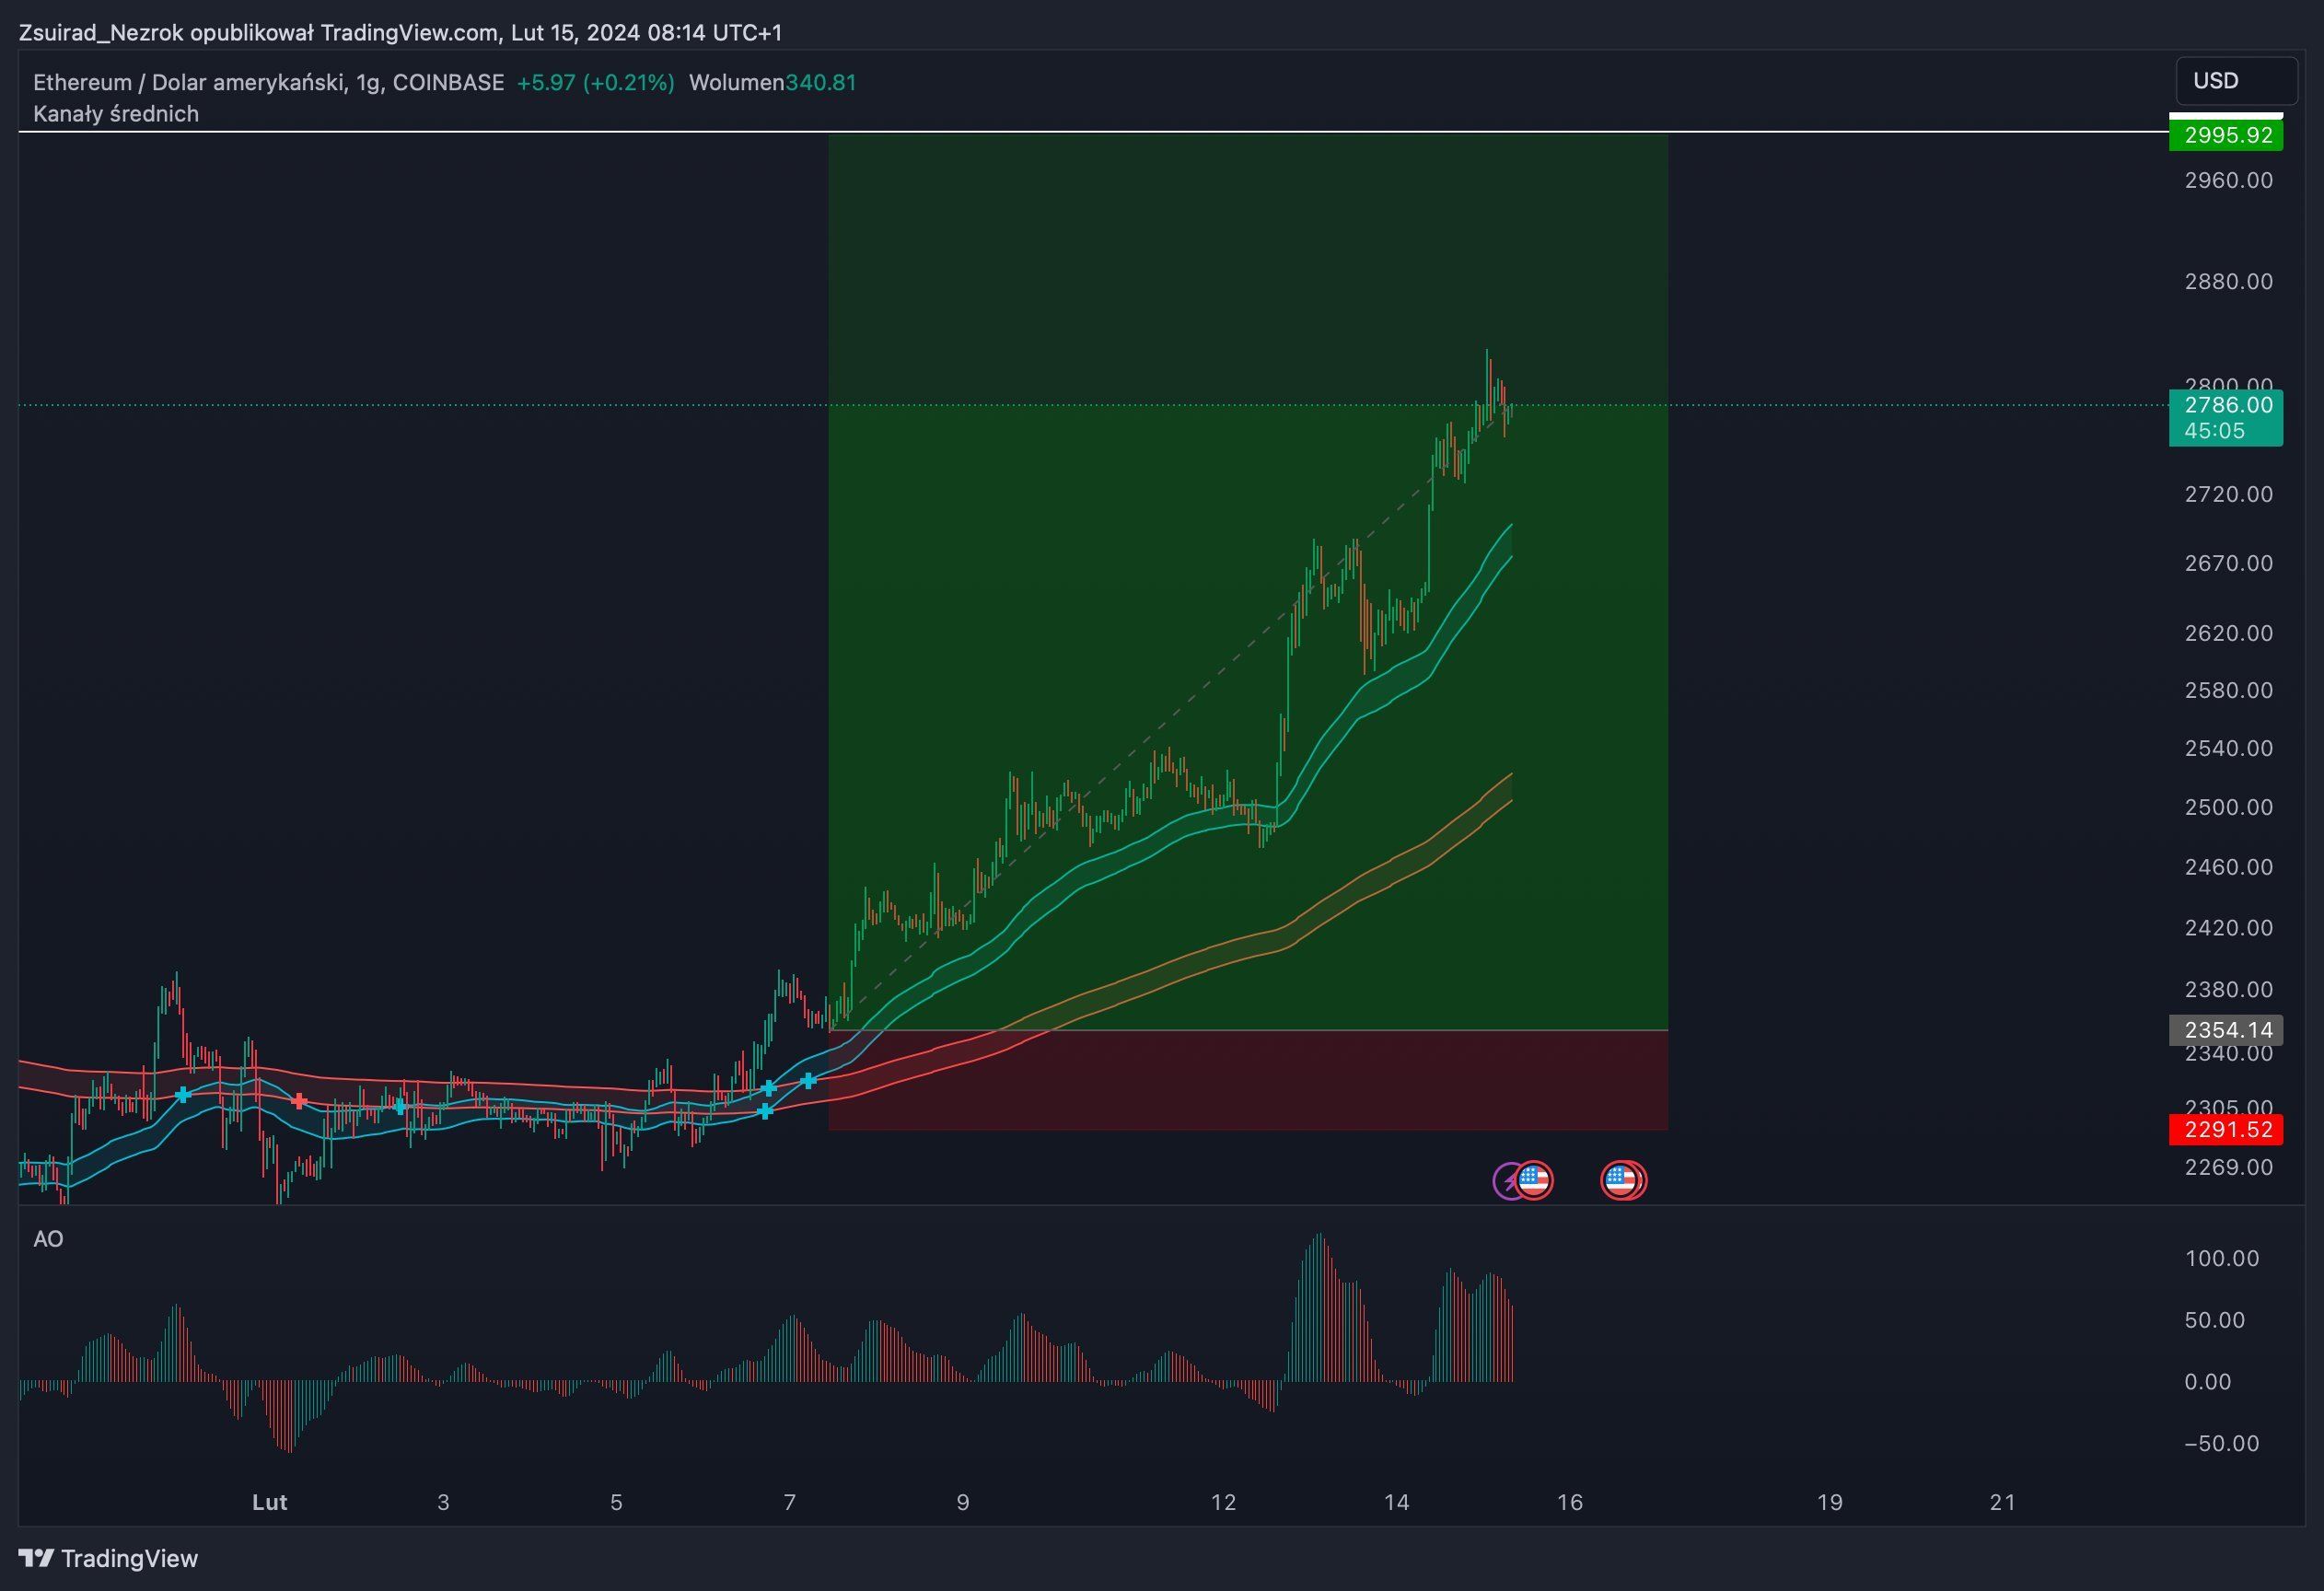Open the USD currency selector
This screenshot has height=1591, width=2324.
pos(2236,81)
